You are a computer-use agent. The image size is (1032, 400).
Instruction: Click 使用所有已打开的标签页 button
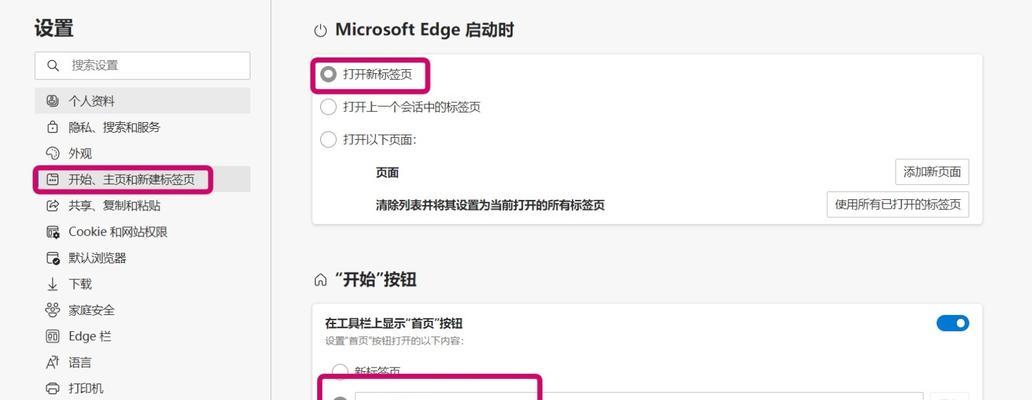pos(898,205)
